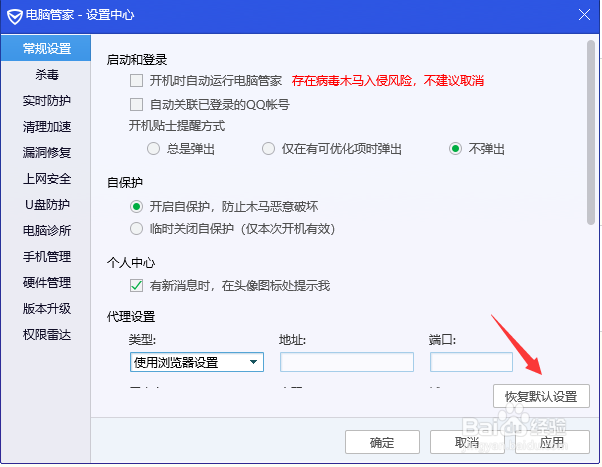This screenshot has width=602, height=467.
Task: Click the vertical scrollbar thumb
Action: [x=591, y=132]
